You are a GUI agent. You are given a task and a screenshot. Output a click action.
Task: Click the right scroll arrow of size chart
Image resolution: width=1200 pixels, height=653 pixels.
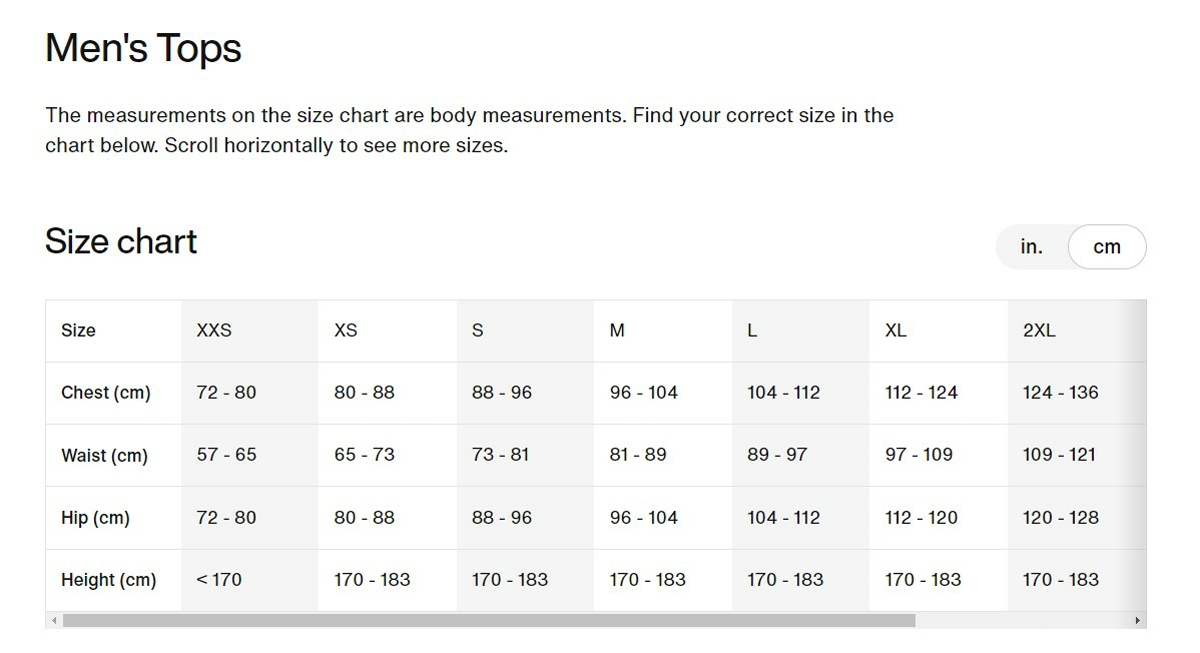click(1138, 620)
